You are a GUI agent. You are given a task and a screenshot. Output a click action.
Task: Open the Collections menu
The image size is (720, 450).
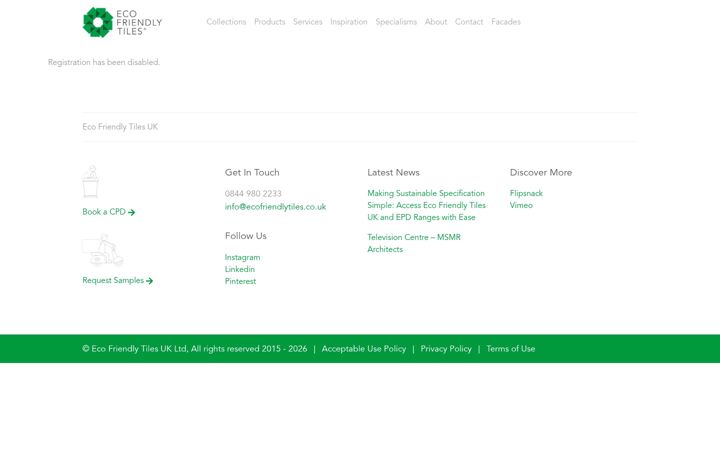pos(226,22)
